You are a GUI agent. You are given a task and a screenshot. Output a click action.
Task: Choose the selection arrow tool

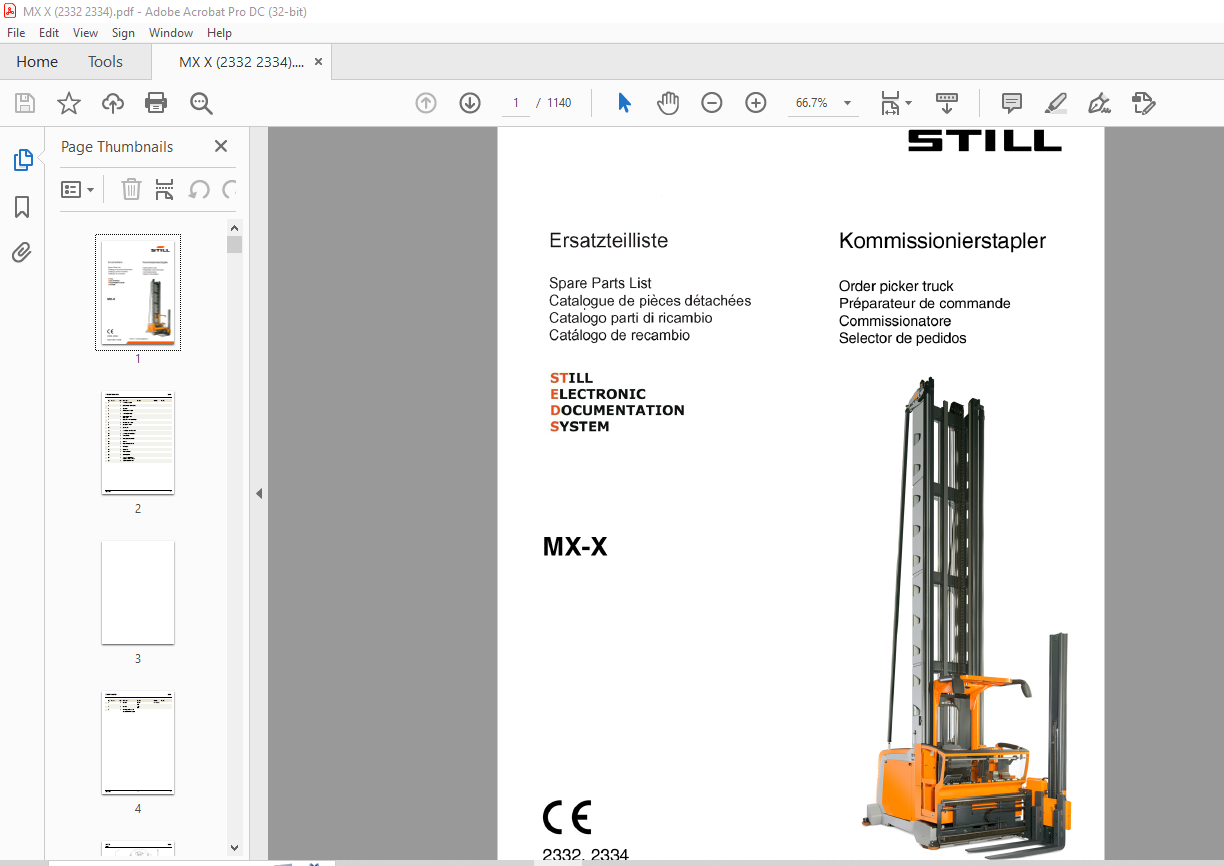tap(625, 103)
